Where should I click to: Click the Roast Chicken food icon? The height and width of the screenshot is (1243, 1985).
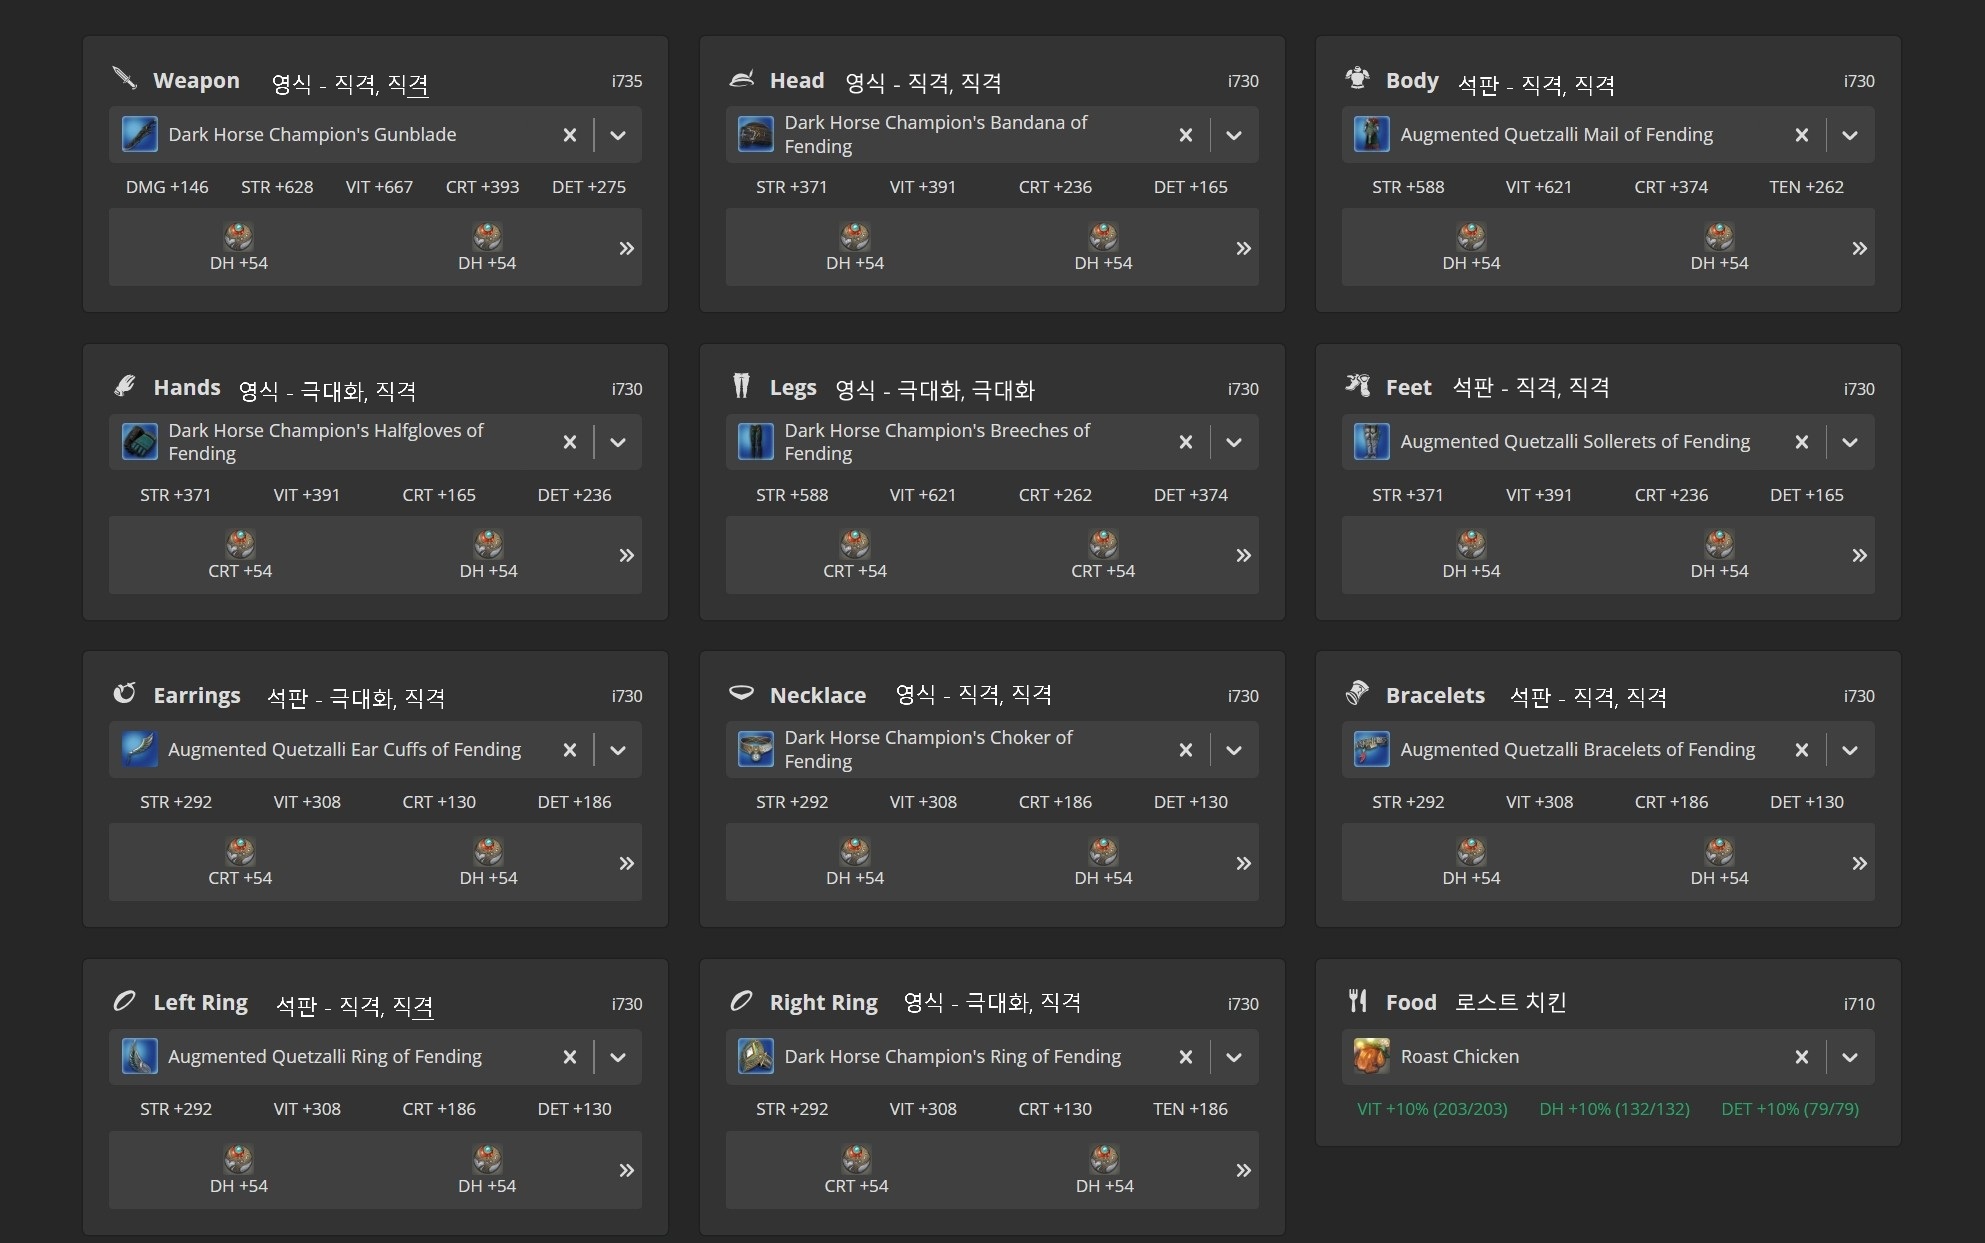[1371, 1057]
